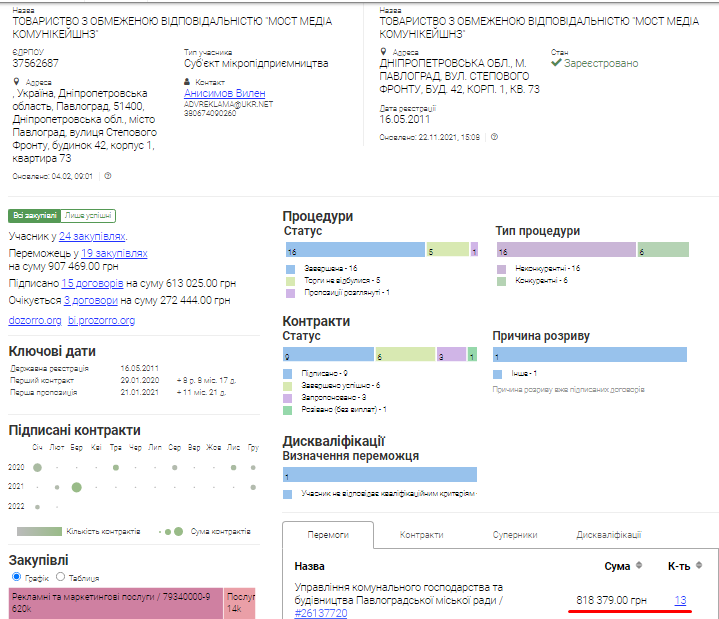Click the info icon next to update time 04.02
Viewport: 719px width, 619px height.
[108, 176]
